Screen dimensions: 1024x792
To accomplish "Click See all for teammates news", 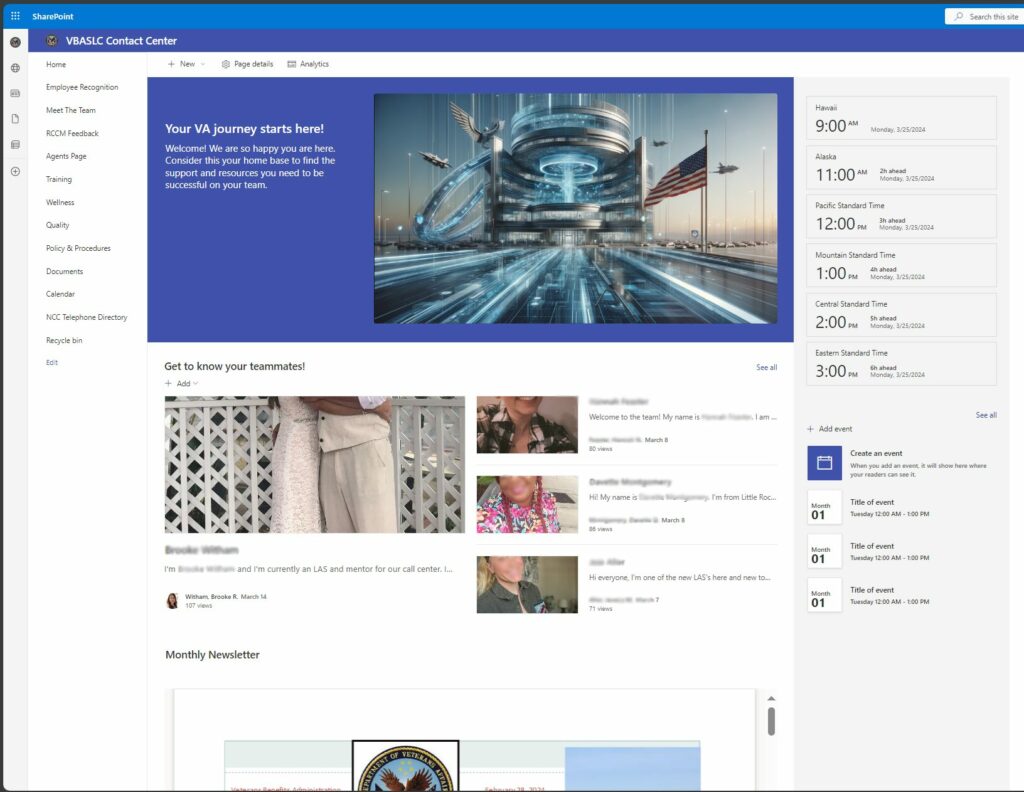I will [766, 368].
